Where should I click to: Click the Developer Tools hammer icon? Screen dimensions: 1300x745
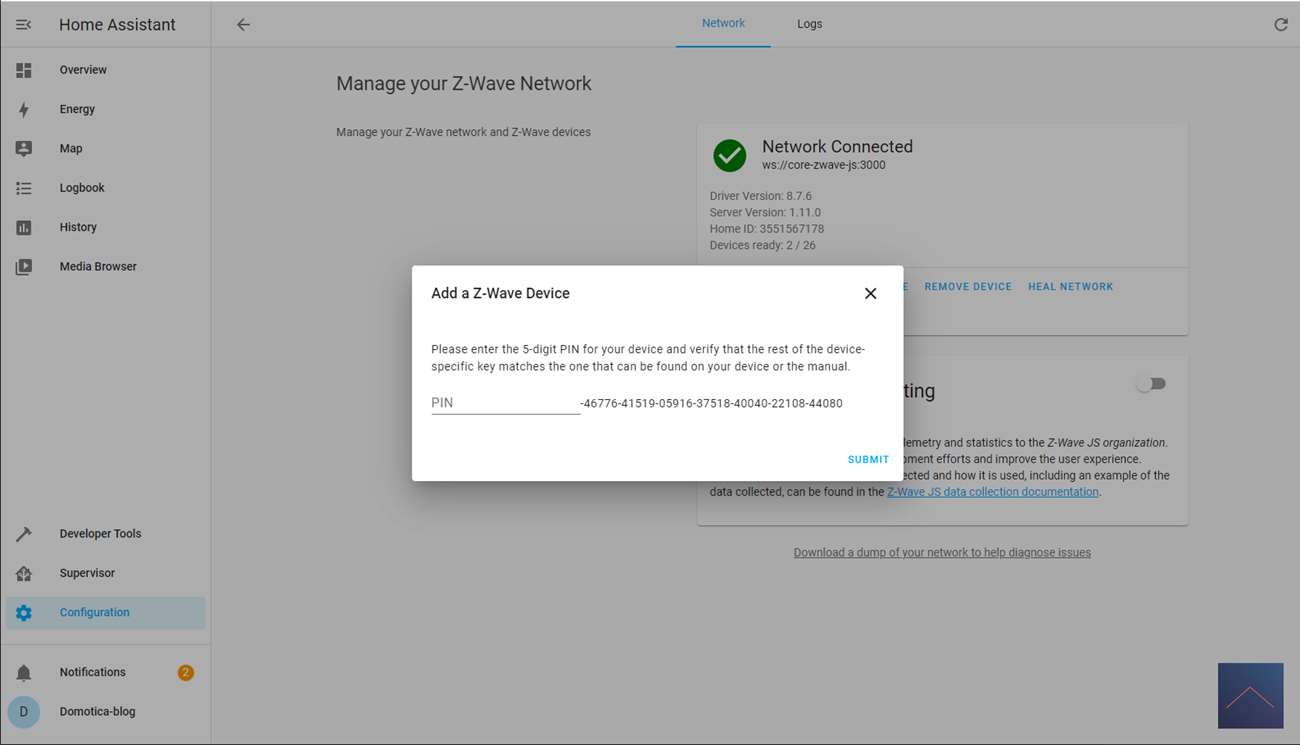[x=24, y=534]
